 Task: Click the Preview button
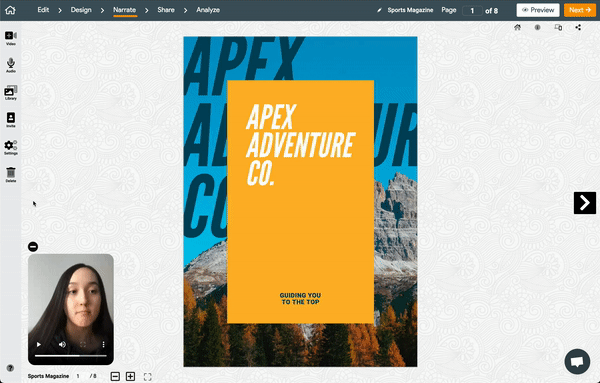[538, 10]
